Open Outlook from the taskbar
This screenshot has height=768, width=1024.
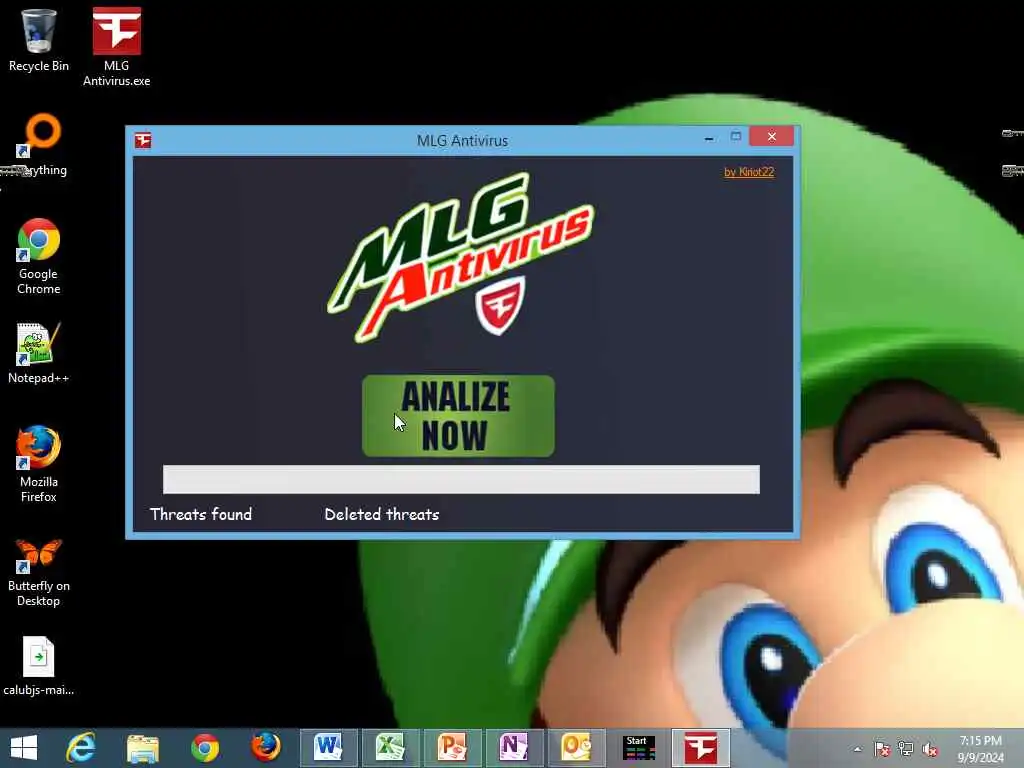click(x=576, y=748)
